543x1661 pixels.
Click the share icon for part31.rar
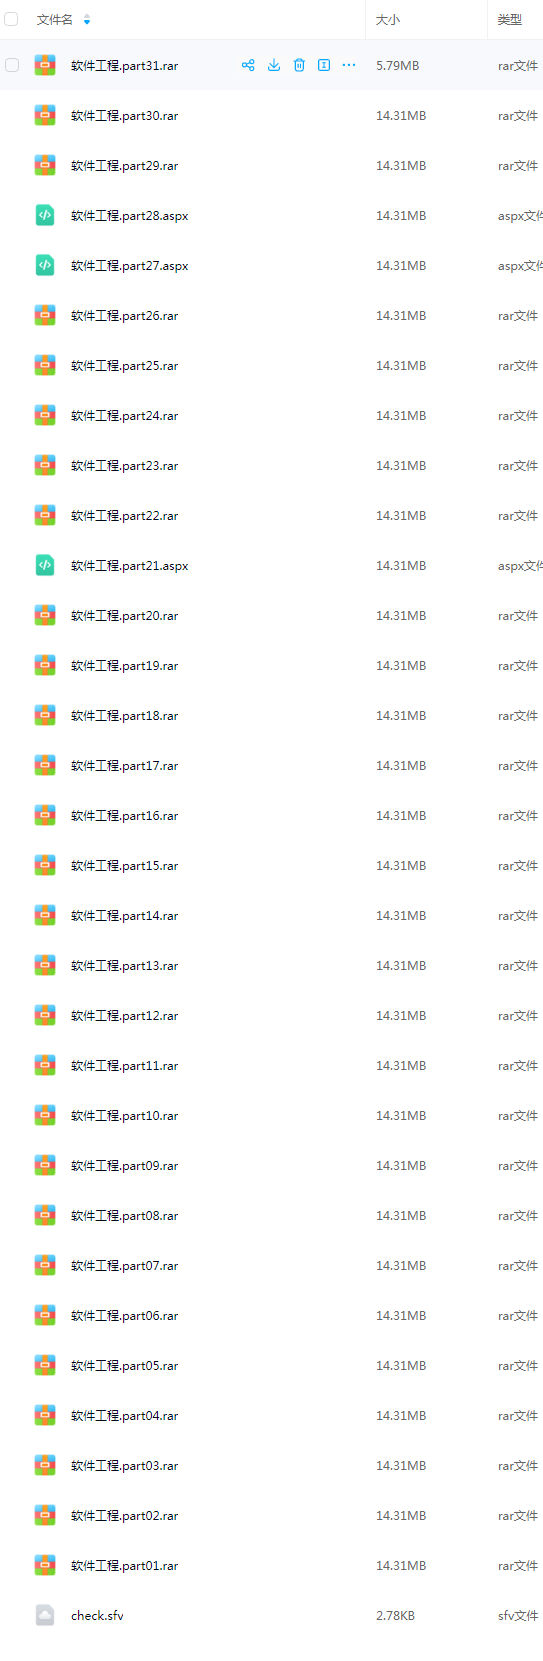coord(248,65)
